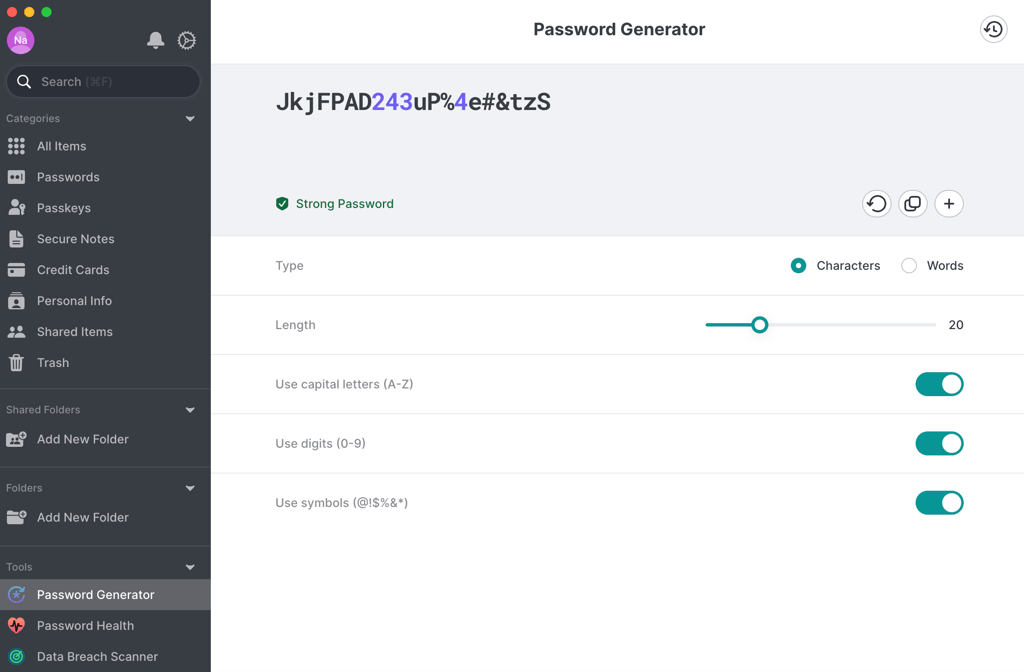Open the notifications bell
Image resolution: width=1024 pixels, height=672 pixels.
[x=155, y=40]
